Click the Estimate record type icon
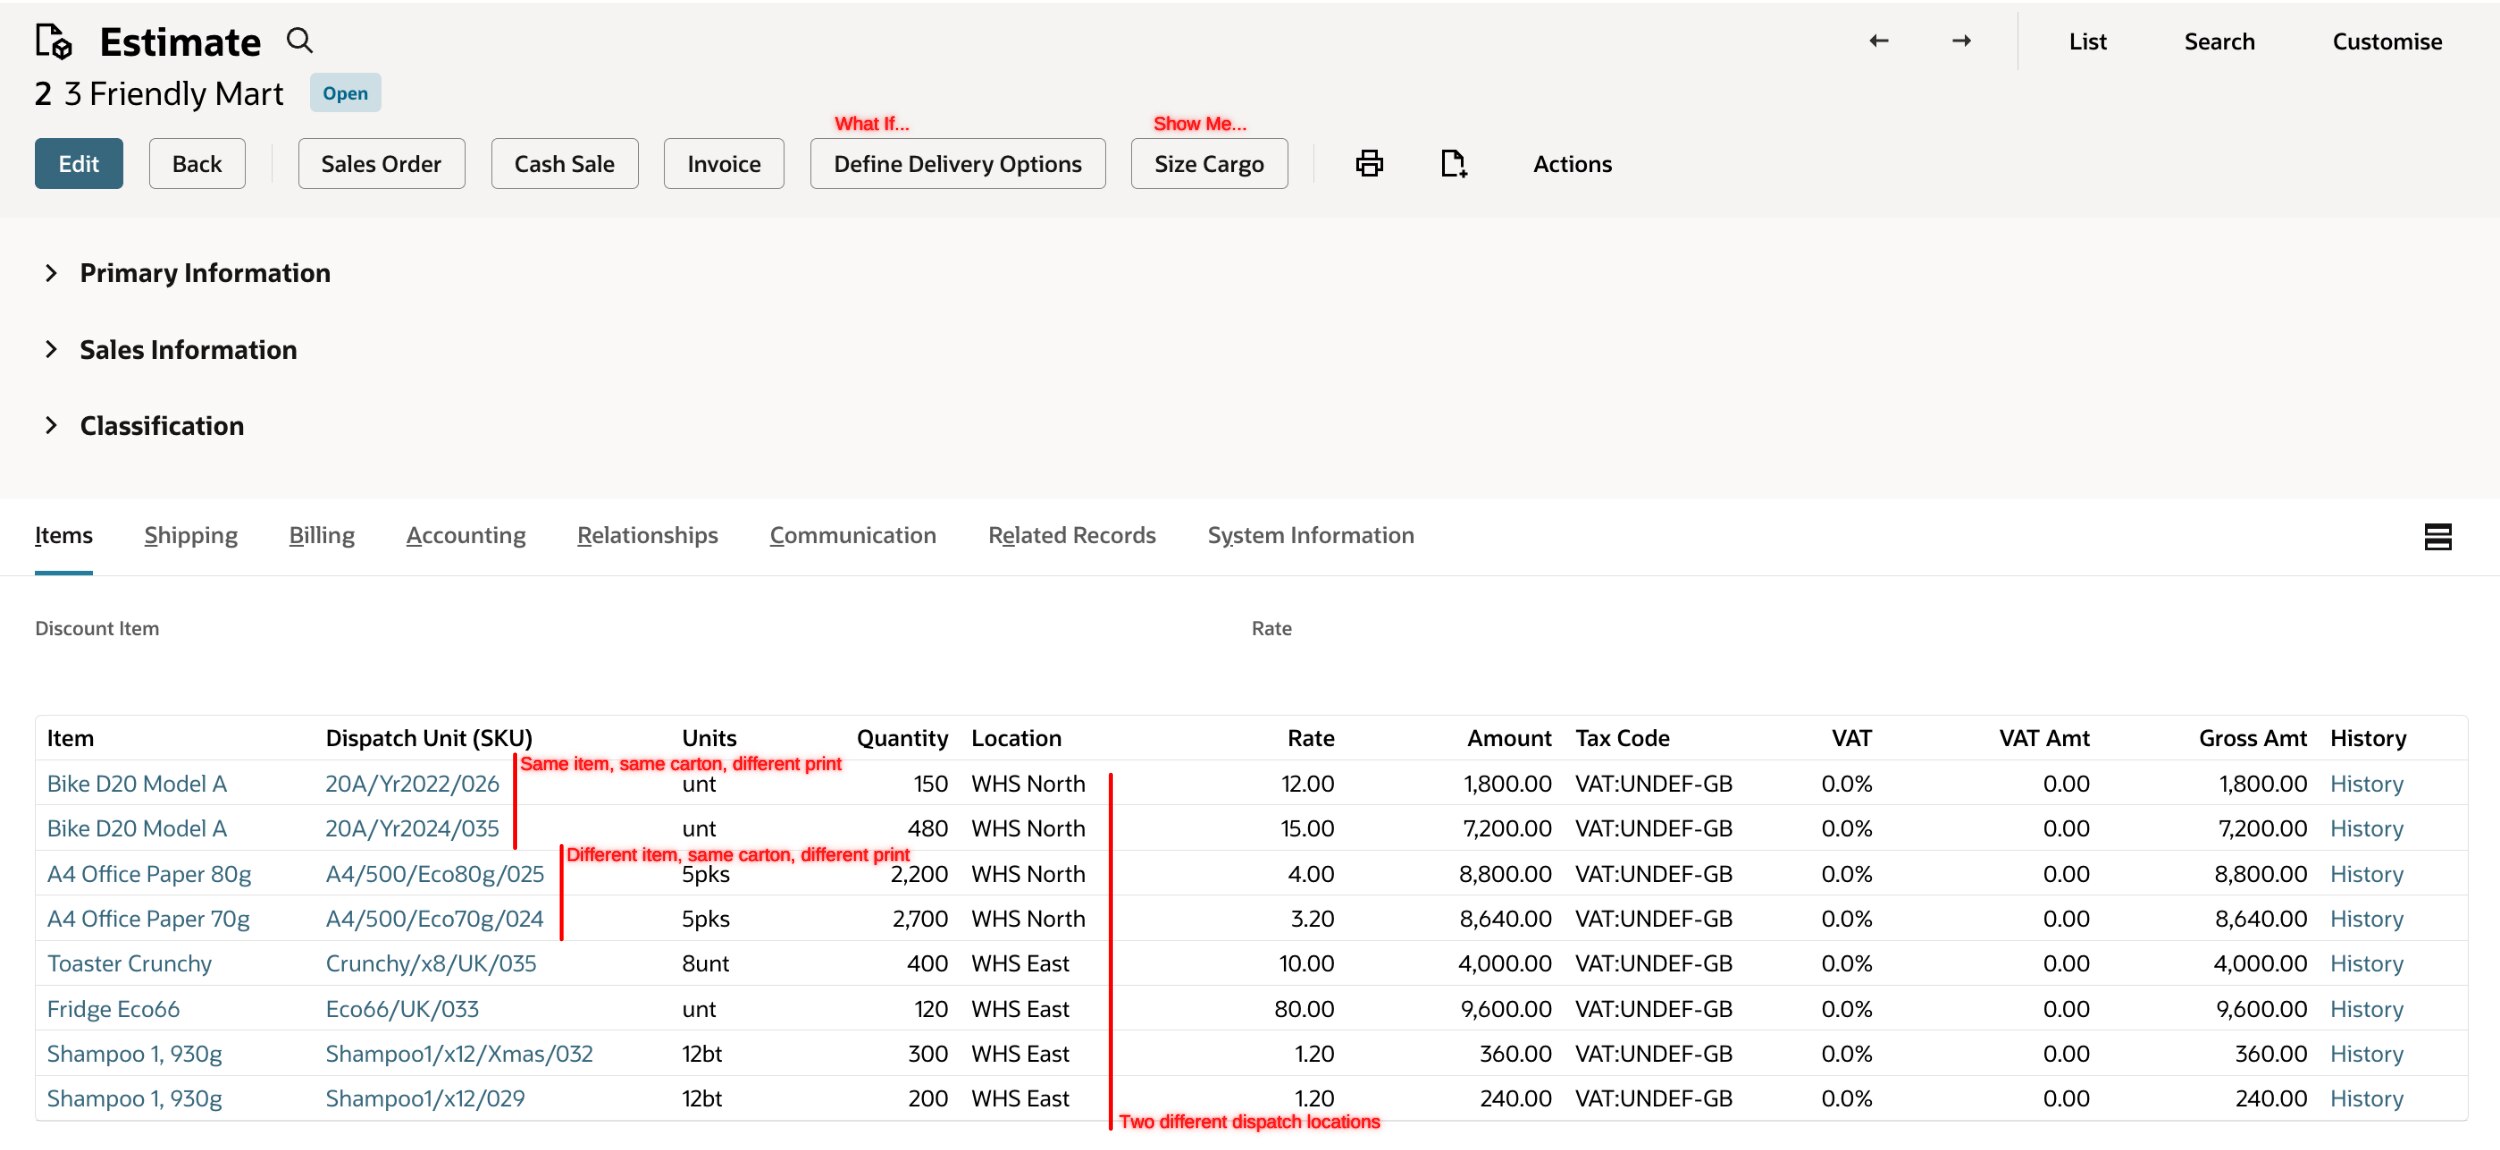Viewport: 2500px width, 1150px height. [x=53, y=41]
